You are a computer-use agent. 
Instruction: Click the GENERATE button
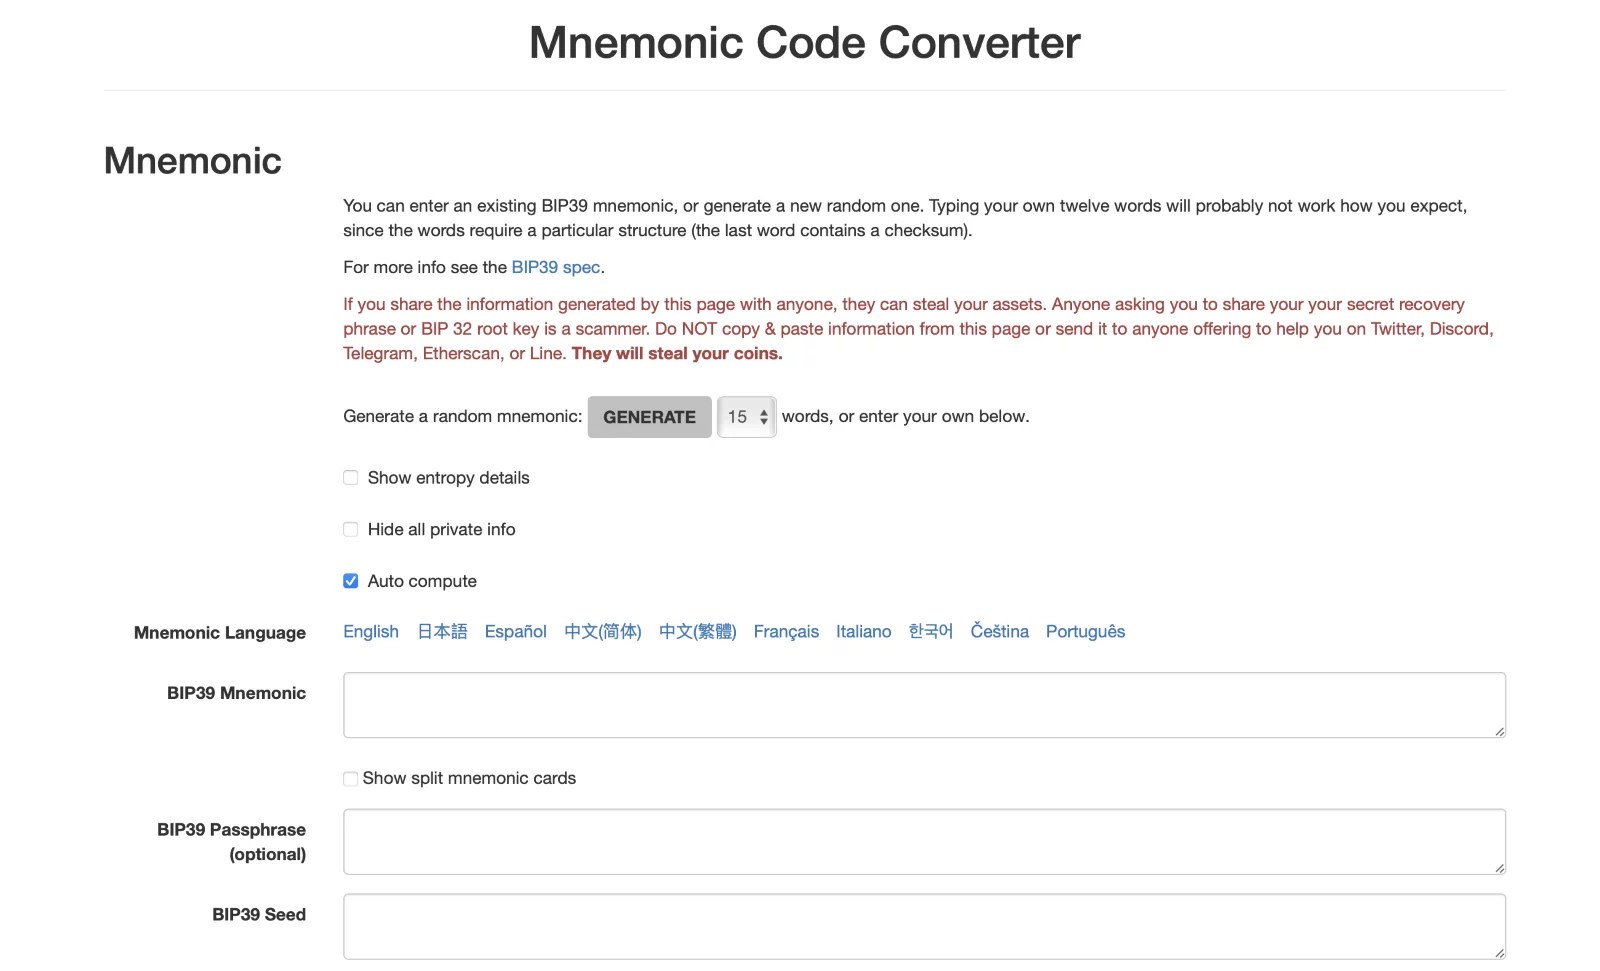(649, 417)
